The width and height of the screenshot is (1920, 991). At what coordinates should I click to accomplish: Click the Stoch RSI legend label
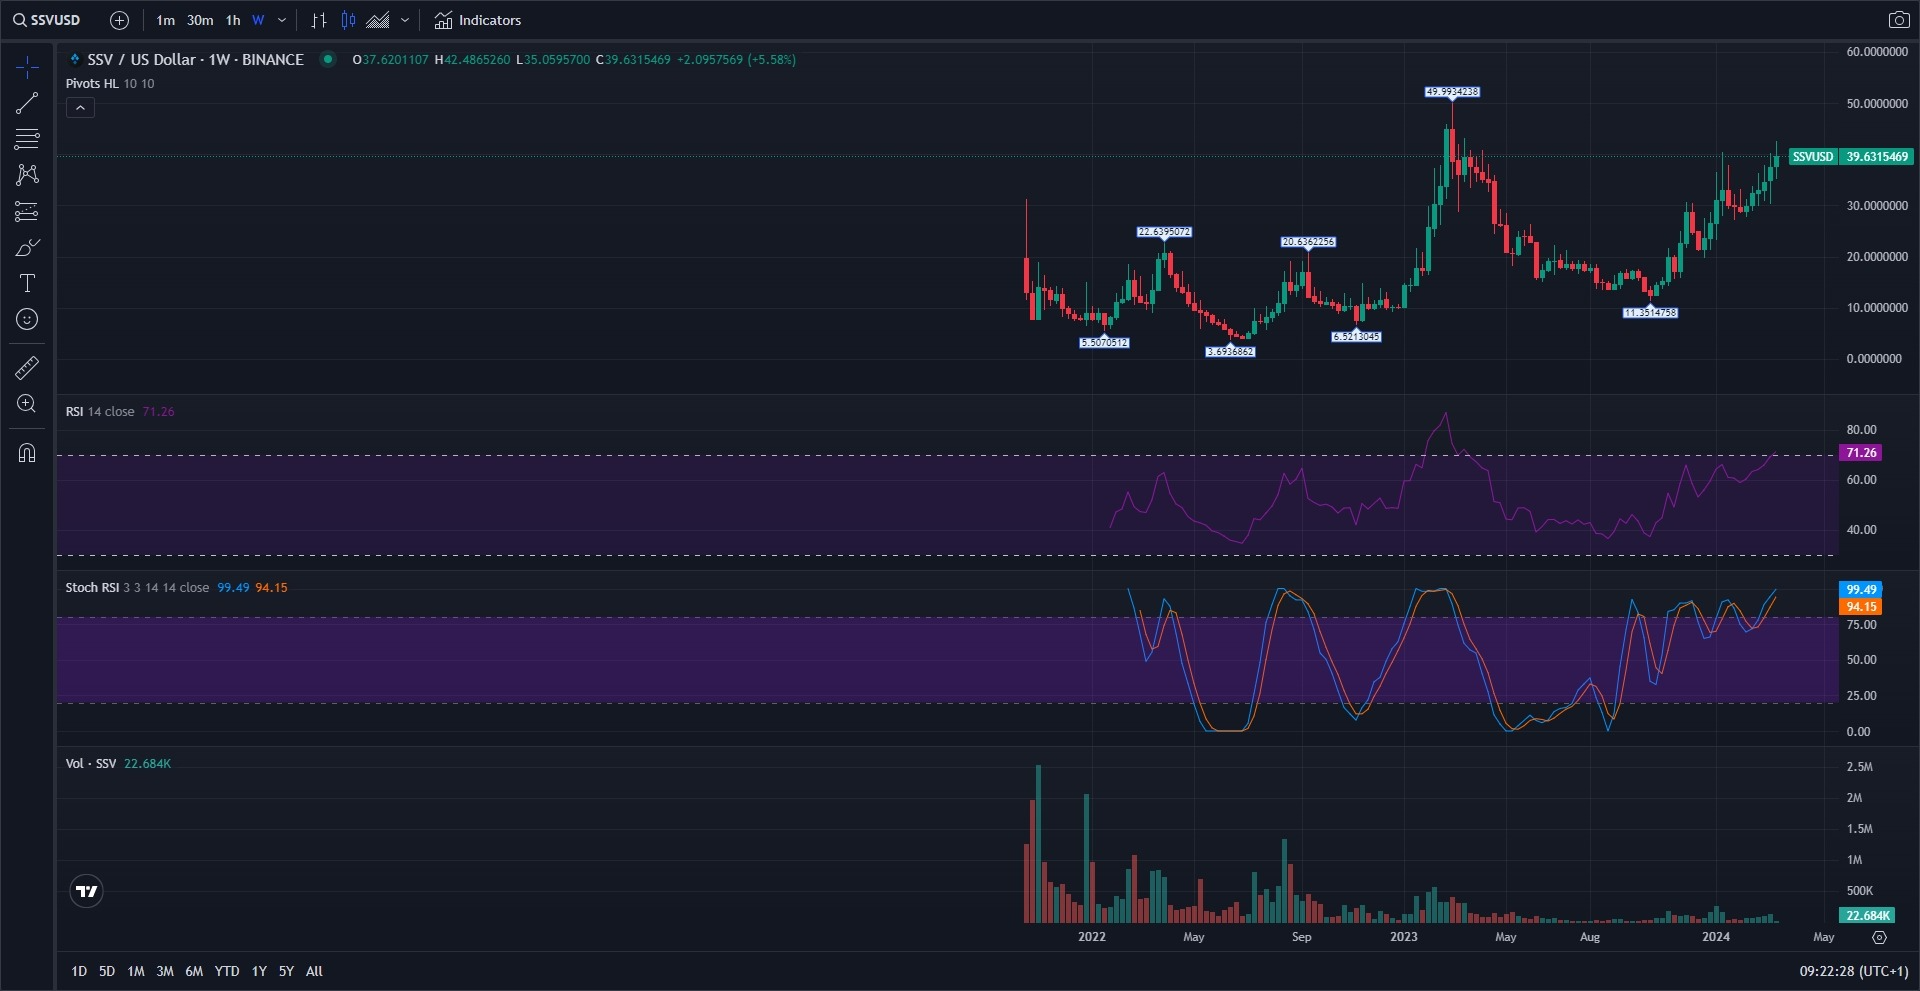(92, 588)
